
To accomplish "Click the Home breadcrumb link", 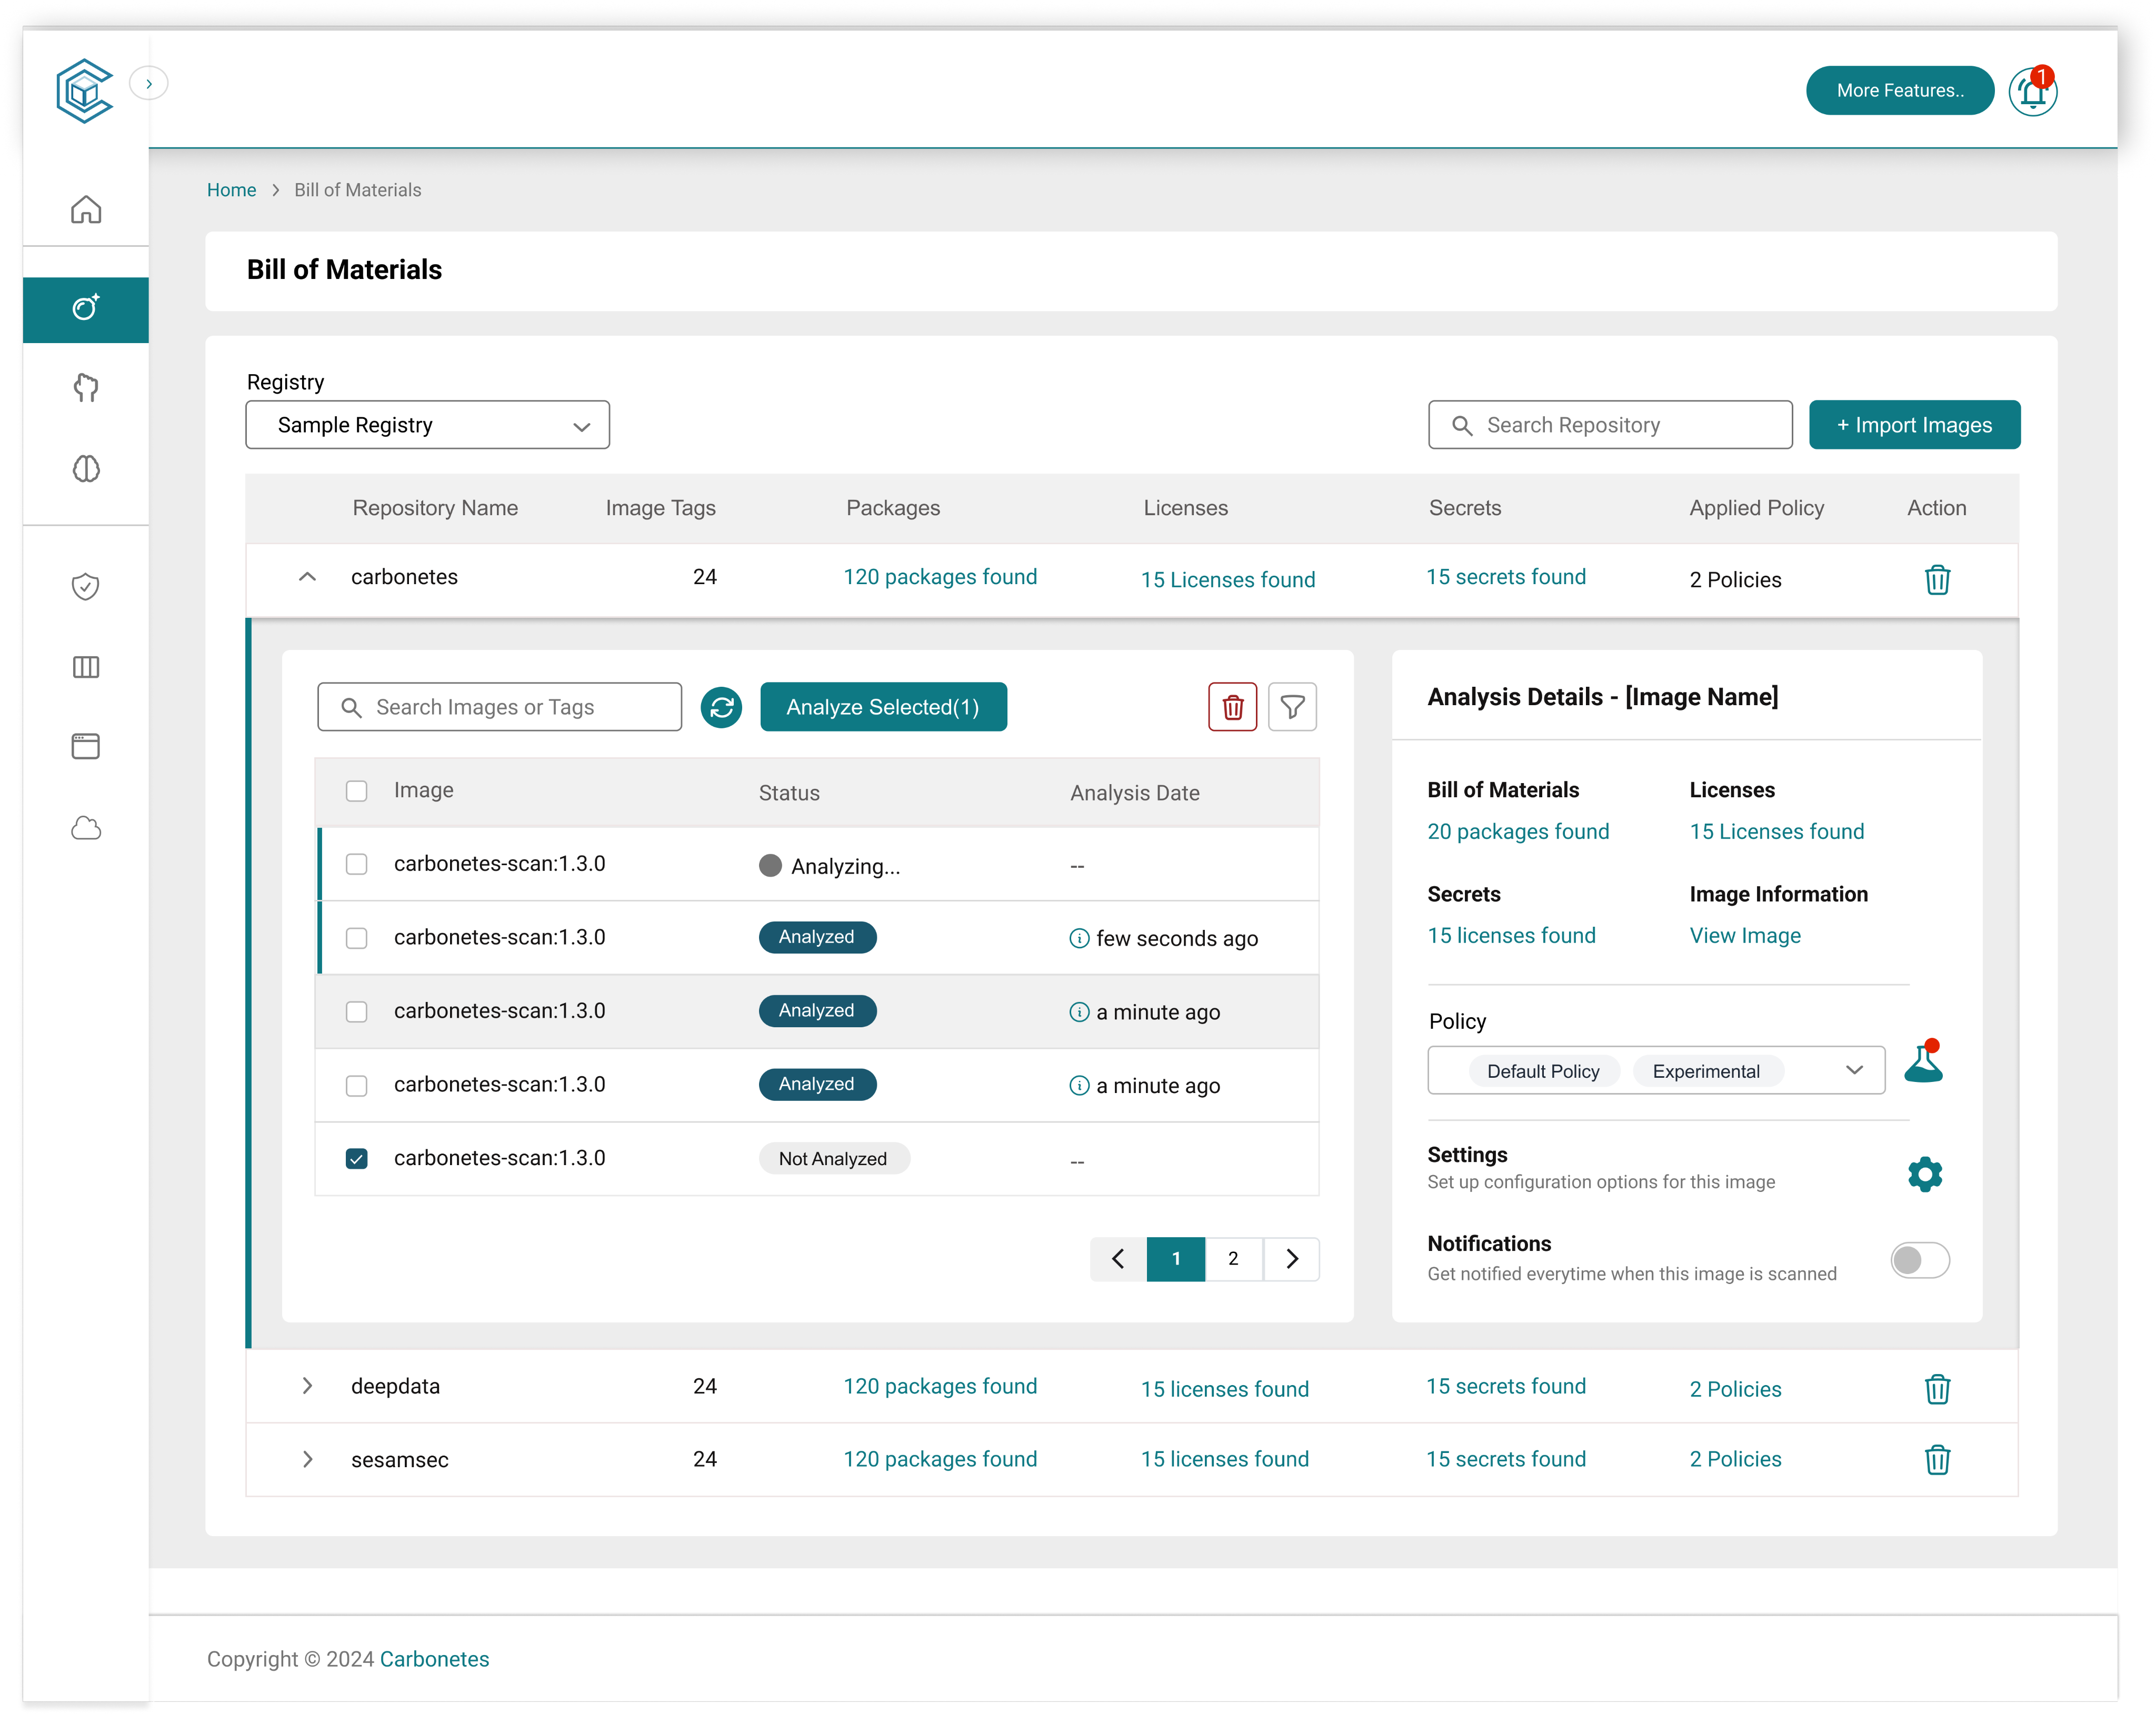I will tap(231, 190).
